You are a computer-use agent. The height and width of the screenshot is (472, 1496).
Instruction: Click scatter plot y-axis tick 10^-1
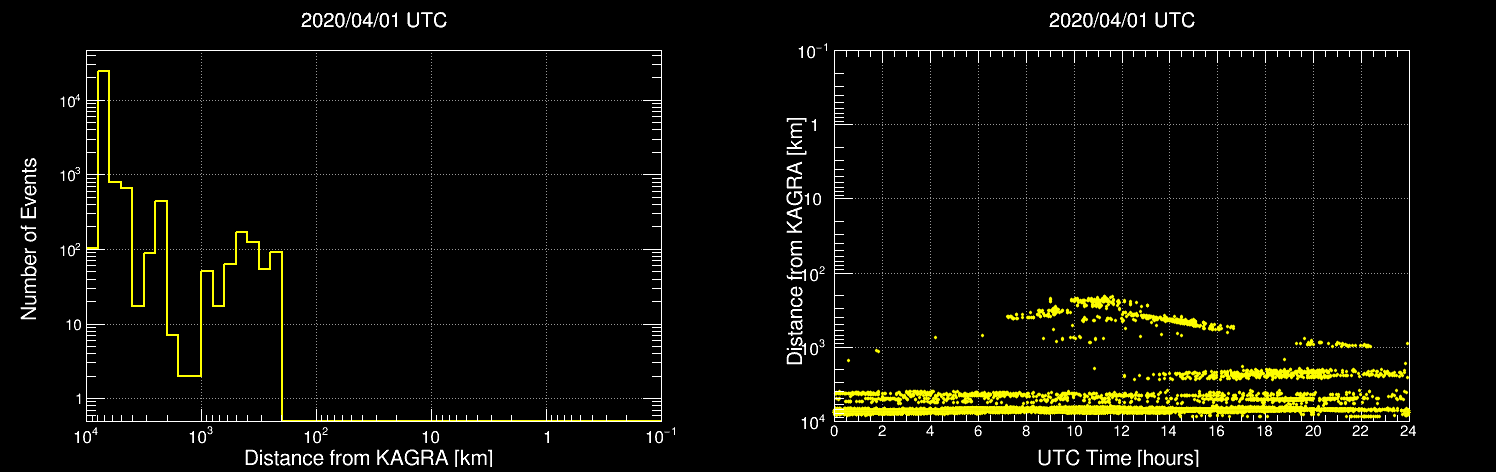pyautogui.click(x=813, y=50)
